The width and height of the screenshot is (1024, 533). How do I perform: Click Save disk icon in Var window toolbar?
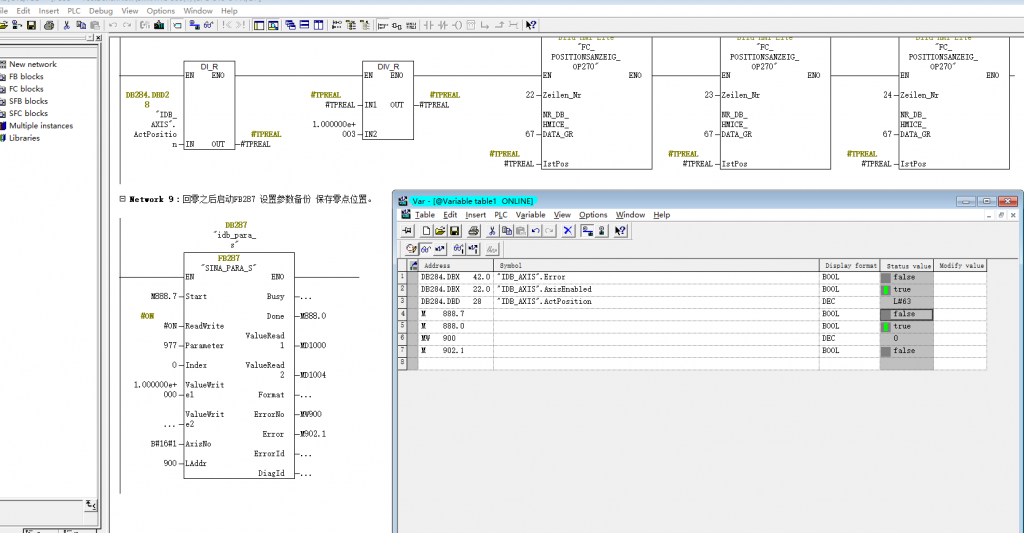coord(455,231)
